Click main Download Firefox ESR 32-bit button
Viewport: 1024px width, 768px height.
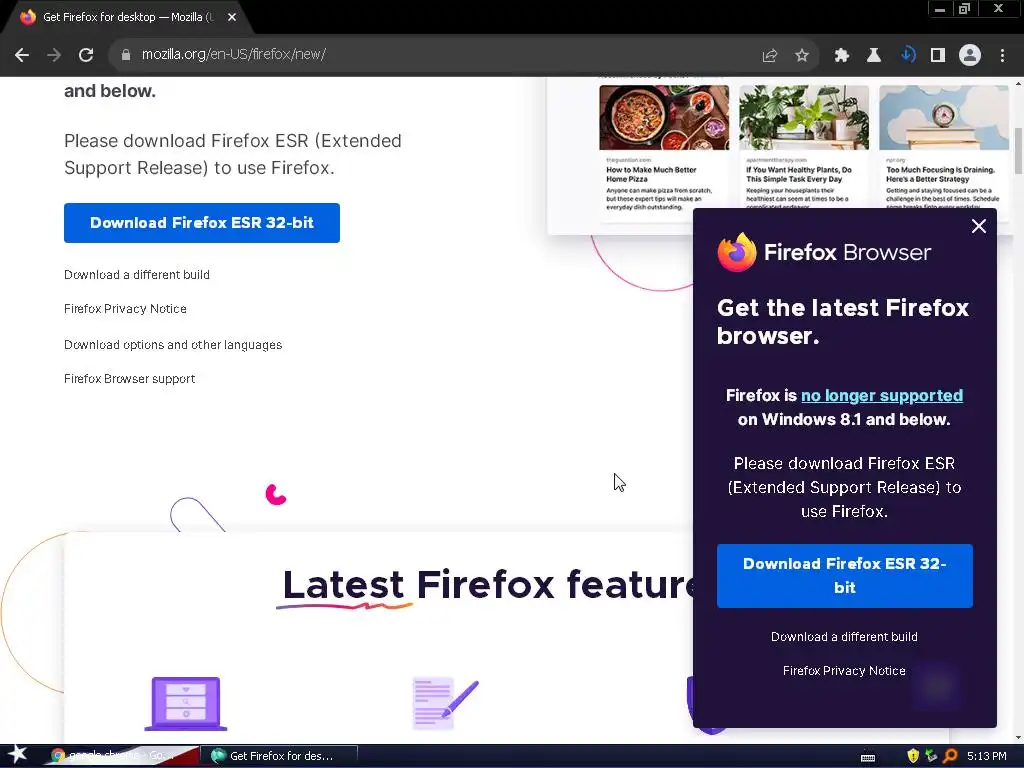tap(202, 223)
